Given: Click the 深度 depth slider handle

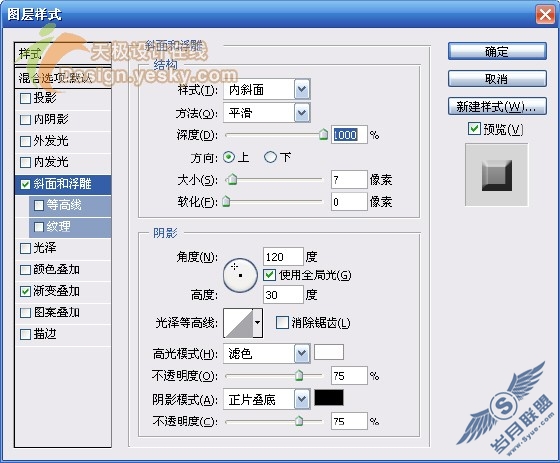Looking at the screenshot, I should click(323, 134).
